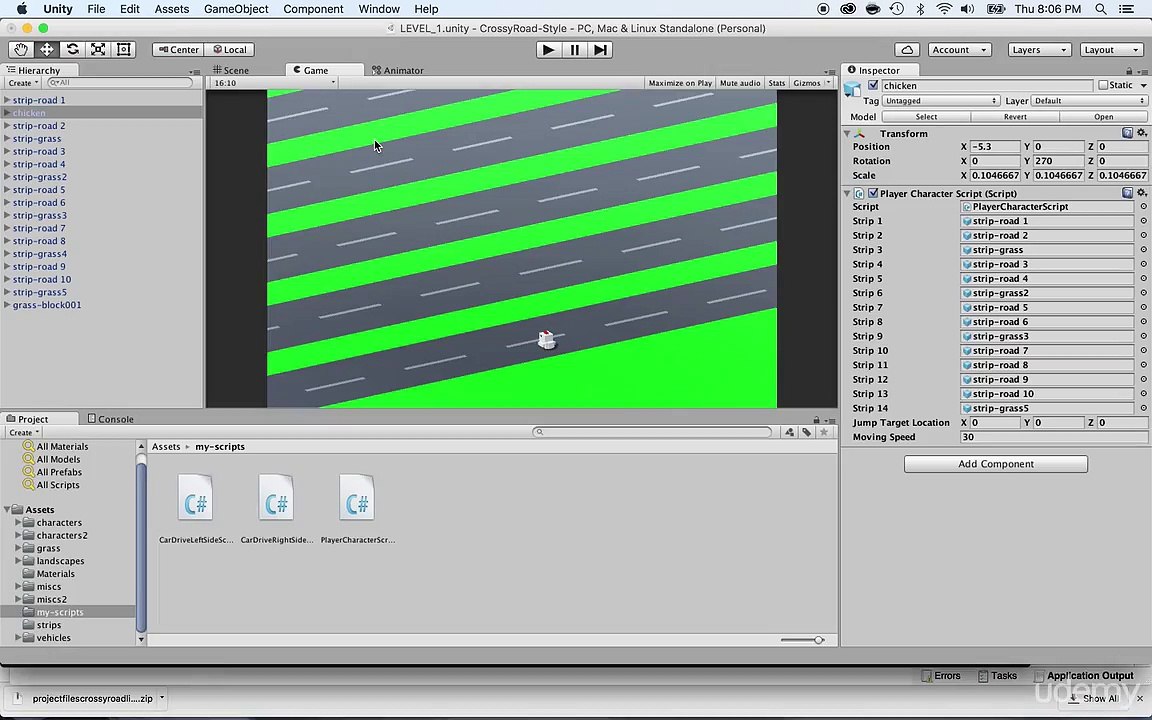This screenshot has width=1152, height=720.
Task: Switch to the Scene tab
Action: pyautogui.click(x=231, y=71)
